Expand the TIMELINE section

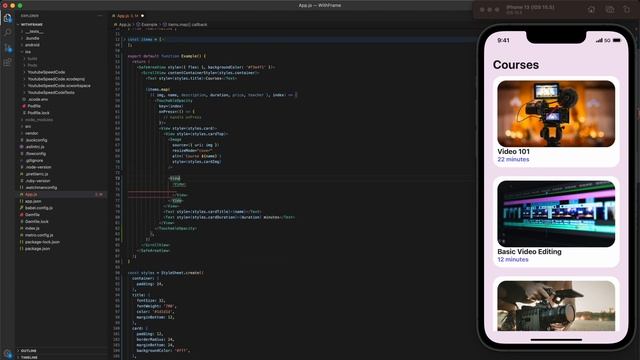tap(28, 357)
